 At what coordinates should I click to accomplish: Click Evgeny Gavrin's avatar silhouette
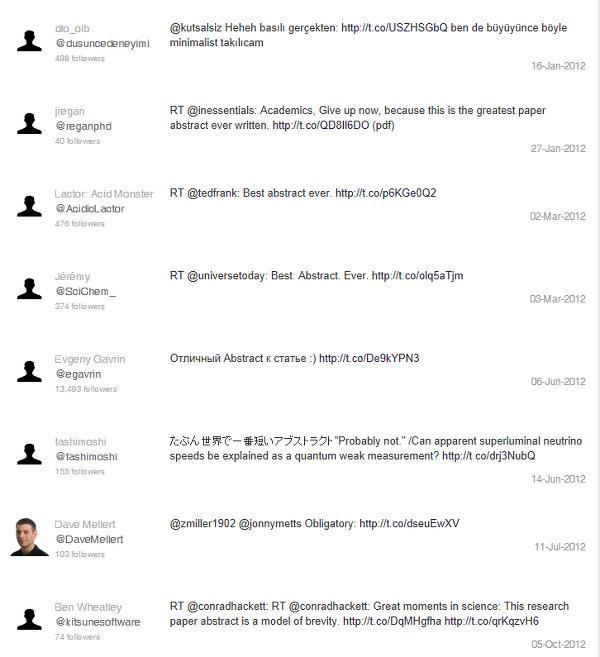point(29,371)
